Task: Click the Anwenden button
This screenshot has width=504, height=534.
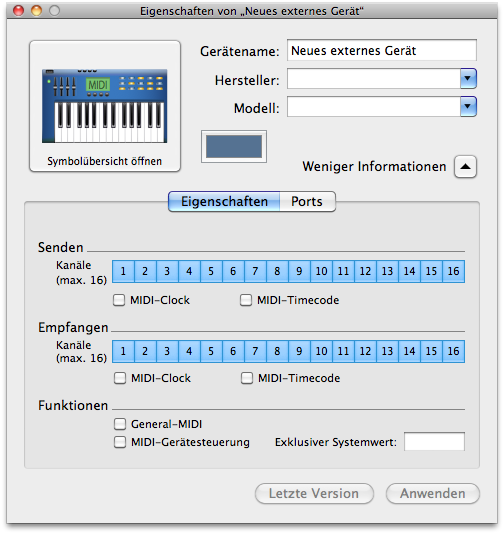Action: click(432, 493)
